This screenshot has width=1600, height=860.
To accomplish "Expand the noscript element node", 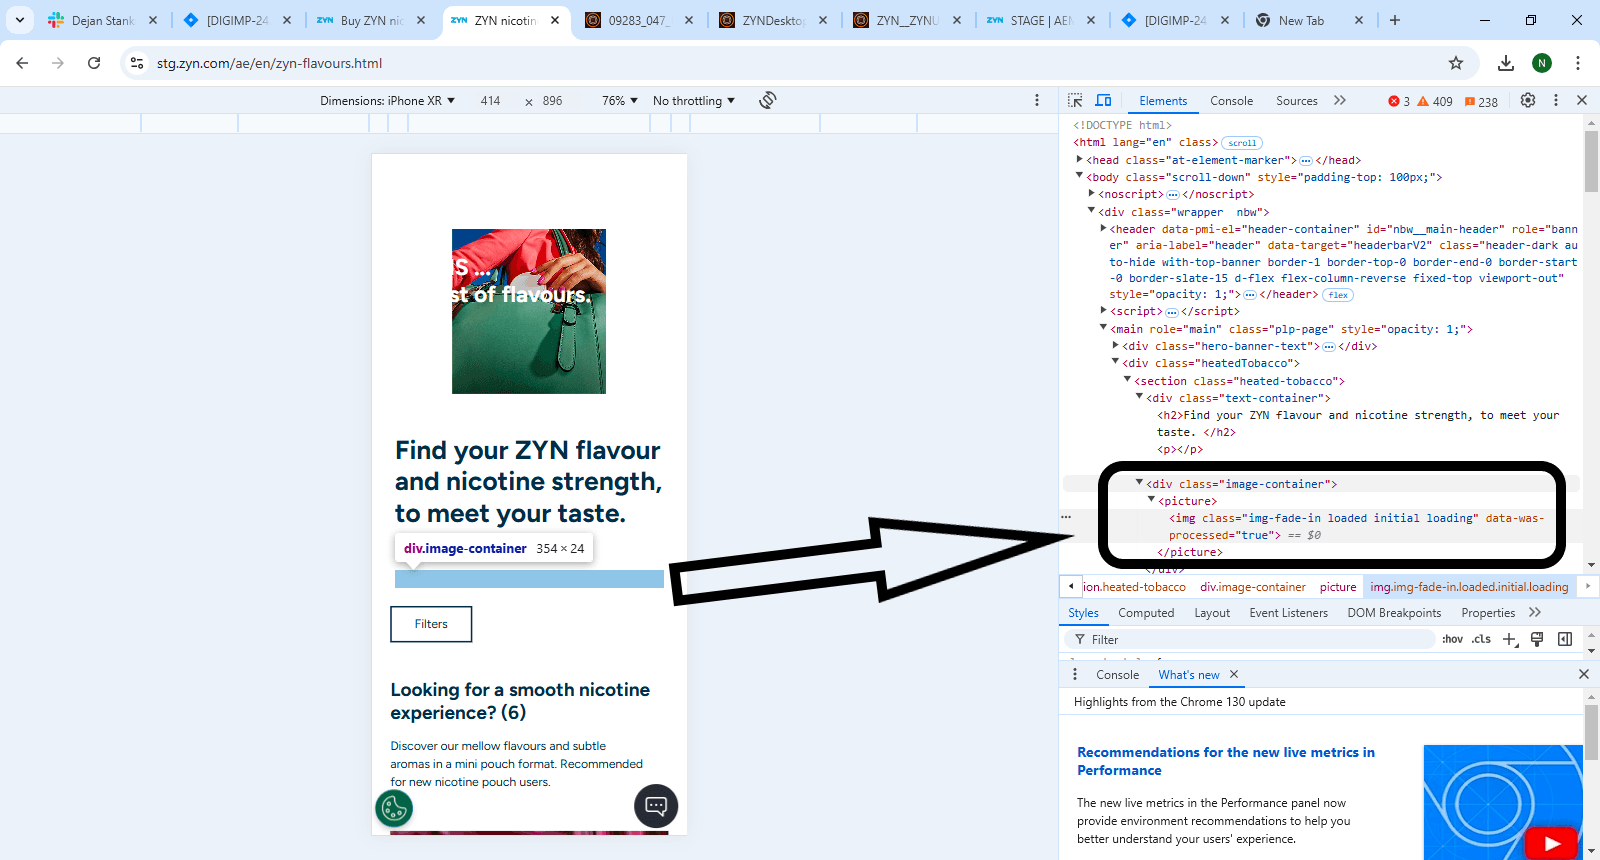I will [x=1092, y=193].
